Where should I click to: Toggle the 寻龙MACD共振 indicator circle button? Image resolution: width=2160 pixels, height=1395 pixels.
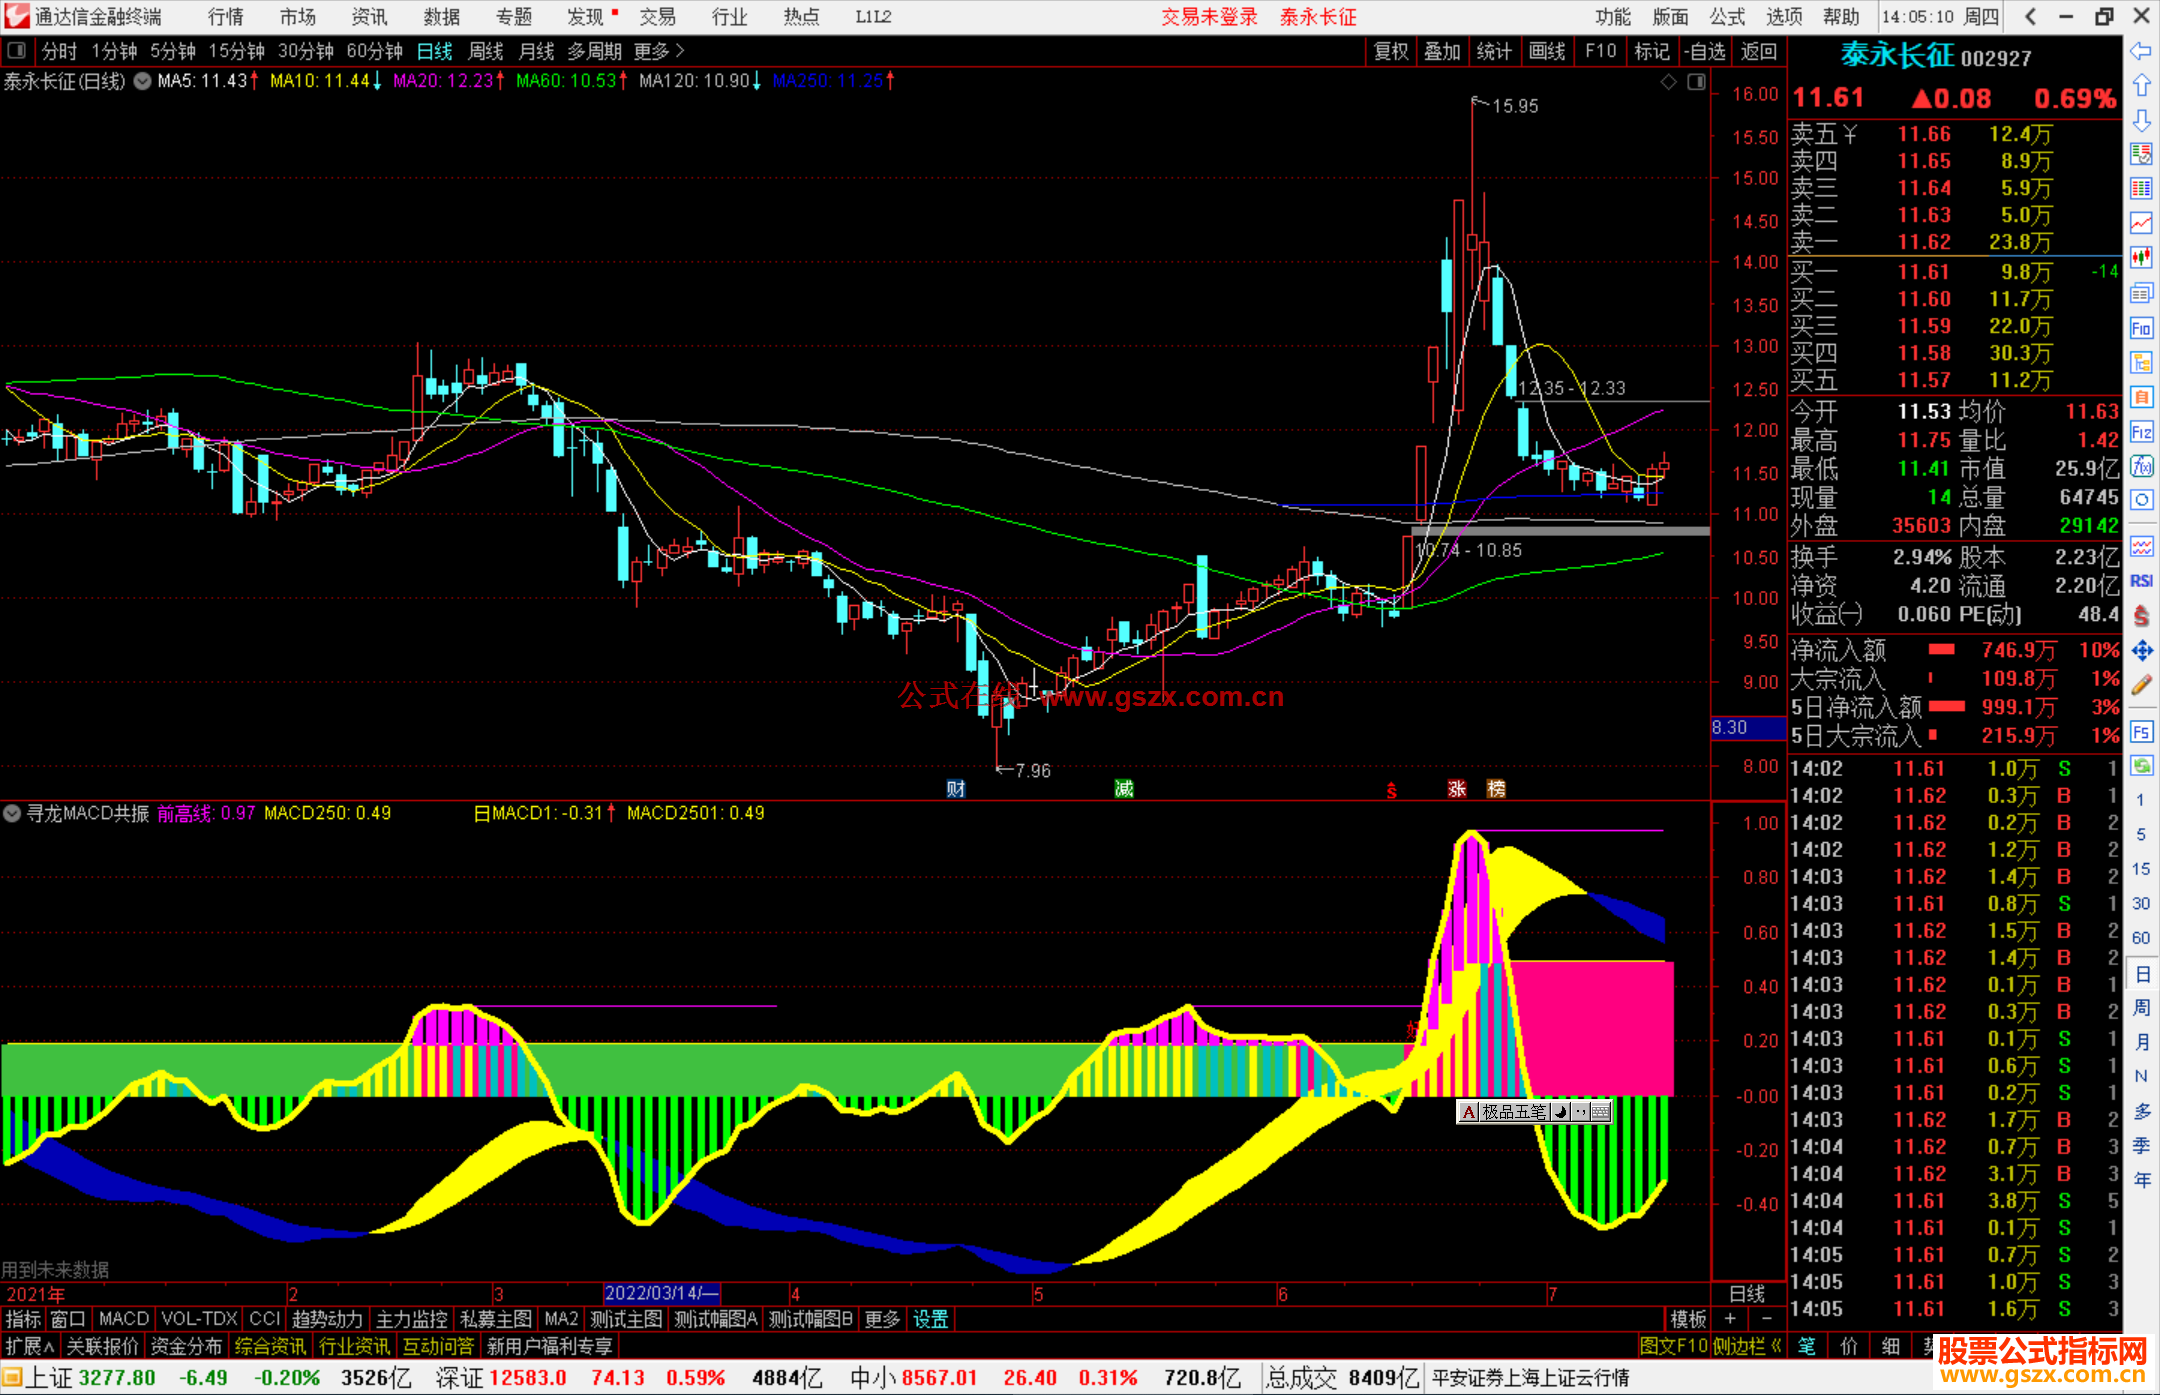12,813
